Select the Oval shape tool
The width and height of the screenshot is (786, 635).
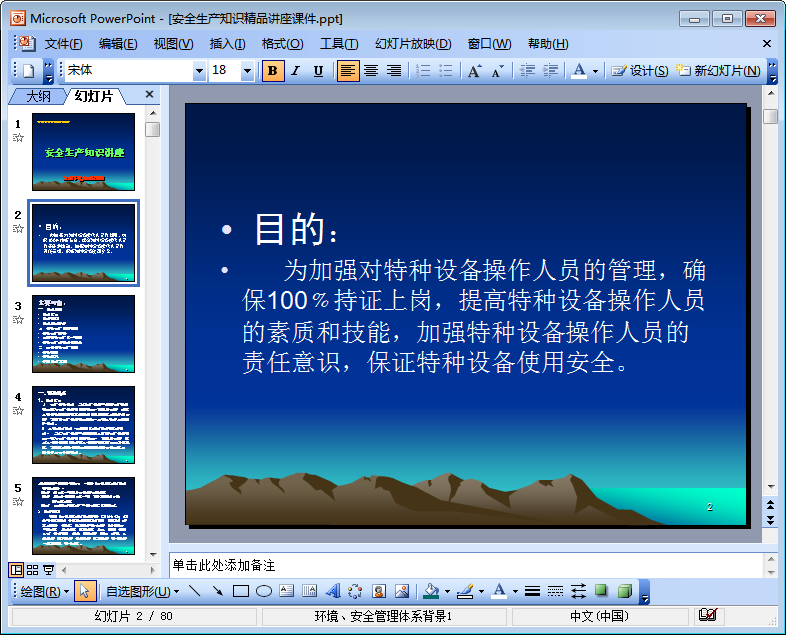tap(264, 591)
